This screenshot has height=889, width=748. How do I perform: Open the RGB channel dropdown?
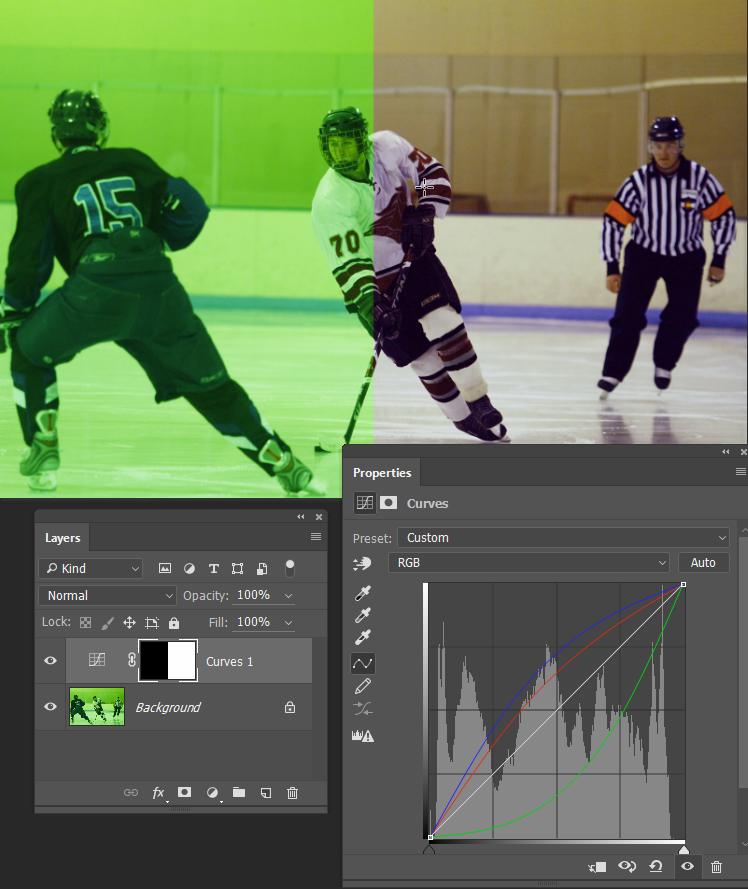(529, 562)
